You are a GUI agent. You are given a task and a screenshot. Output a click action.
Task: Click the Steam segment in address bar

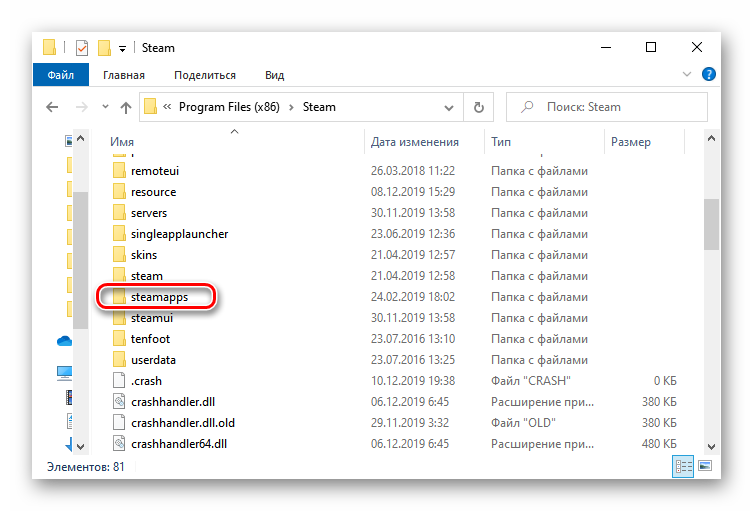tap(319, 107)
